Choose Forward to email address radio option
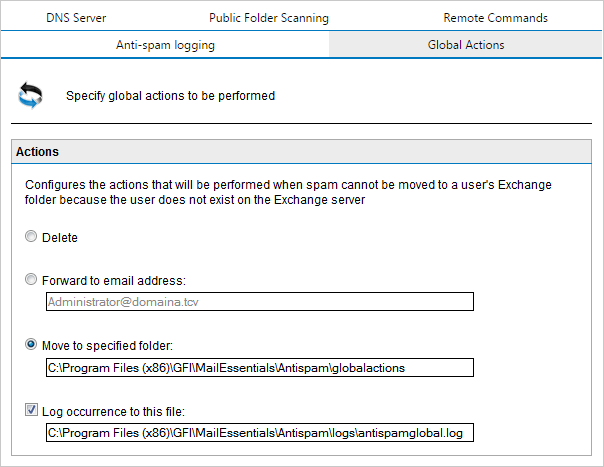Image resolution: width=604 pixels, height=467 pixels. tap(31, 279)
